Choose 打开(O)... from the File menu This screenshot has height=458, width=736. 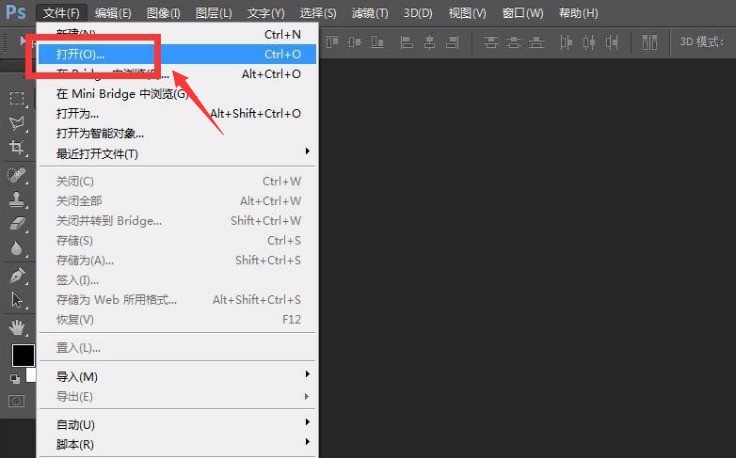[177, 54]
